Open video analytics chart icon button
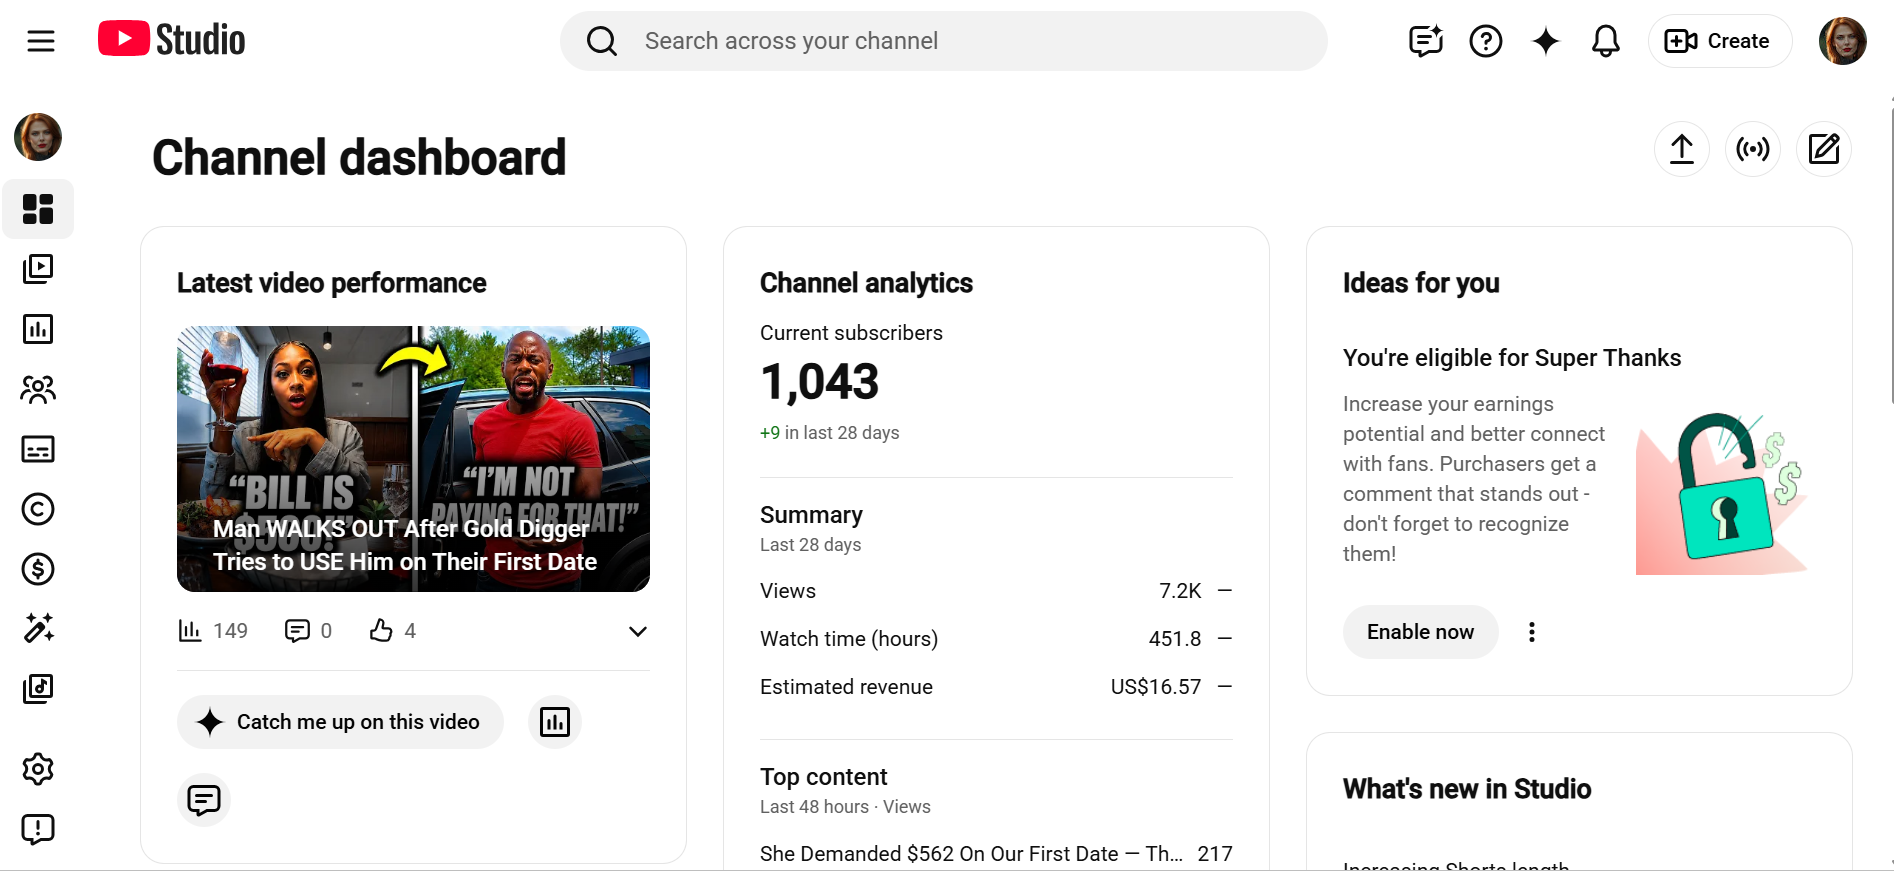The height and width of the screenshot is (871, 1894). click(x=555, y=722)
